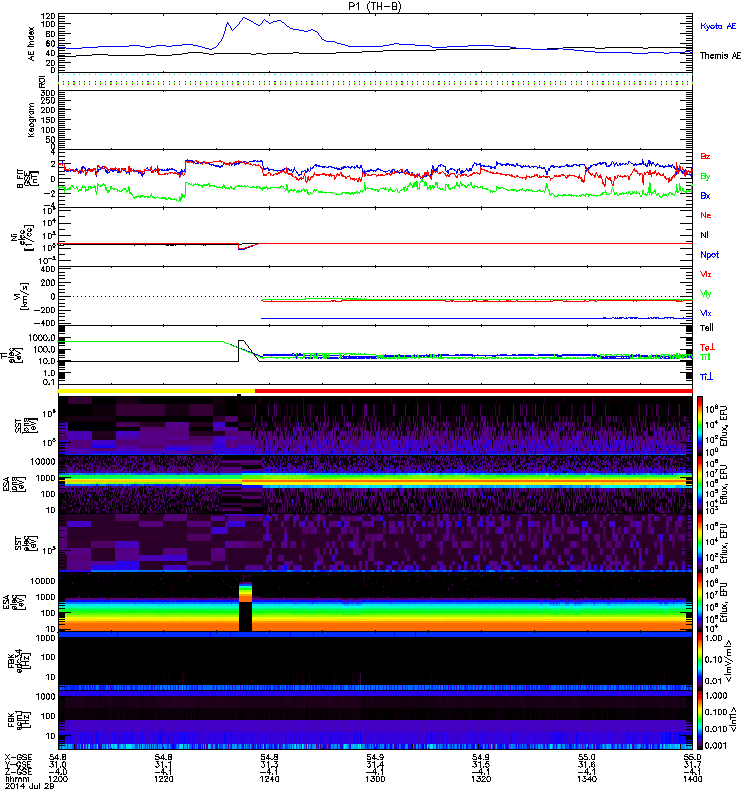Click the blue "Bx" legend label
Viewport: 750px width, 800px height.
pyautogui.click(x=705, y=195)
